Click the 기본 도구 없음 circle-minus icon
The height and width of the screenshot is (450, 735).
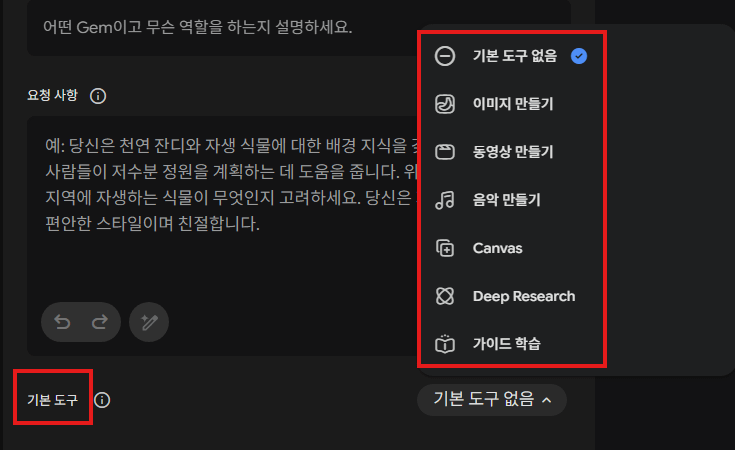click(444, 56)
